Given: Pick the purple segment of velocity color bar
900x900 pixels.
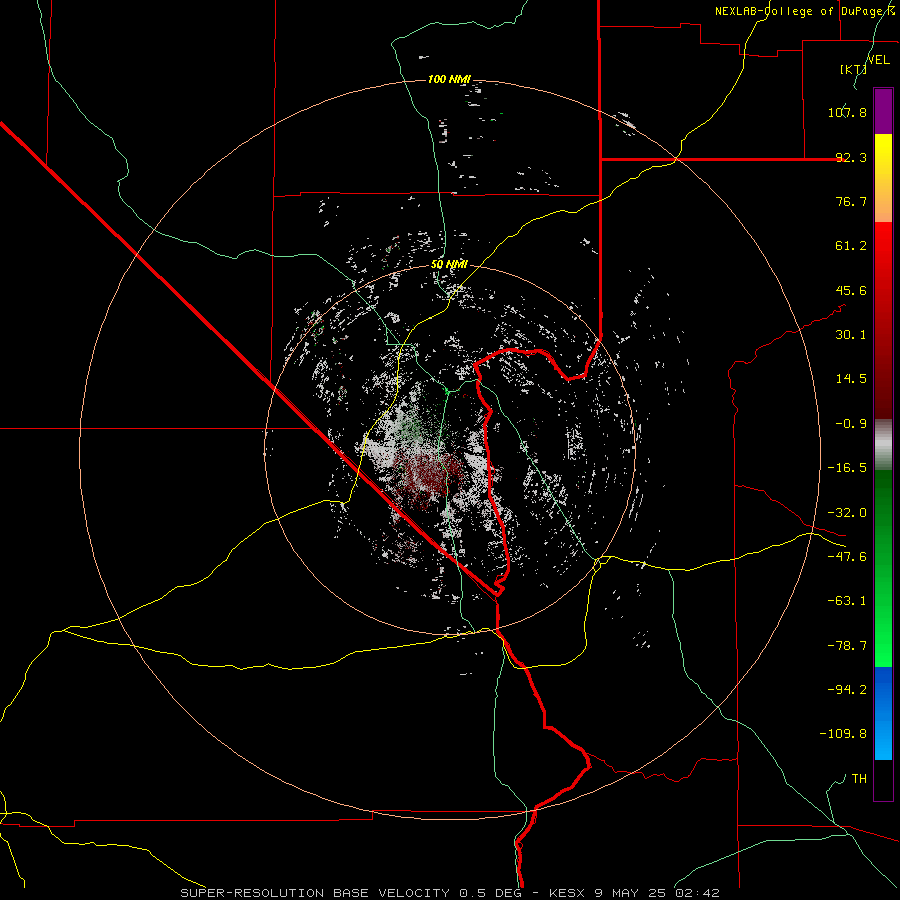Looking at the screenshot, I should pyautogui.click(x=883, y=111).
